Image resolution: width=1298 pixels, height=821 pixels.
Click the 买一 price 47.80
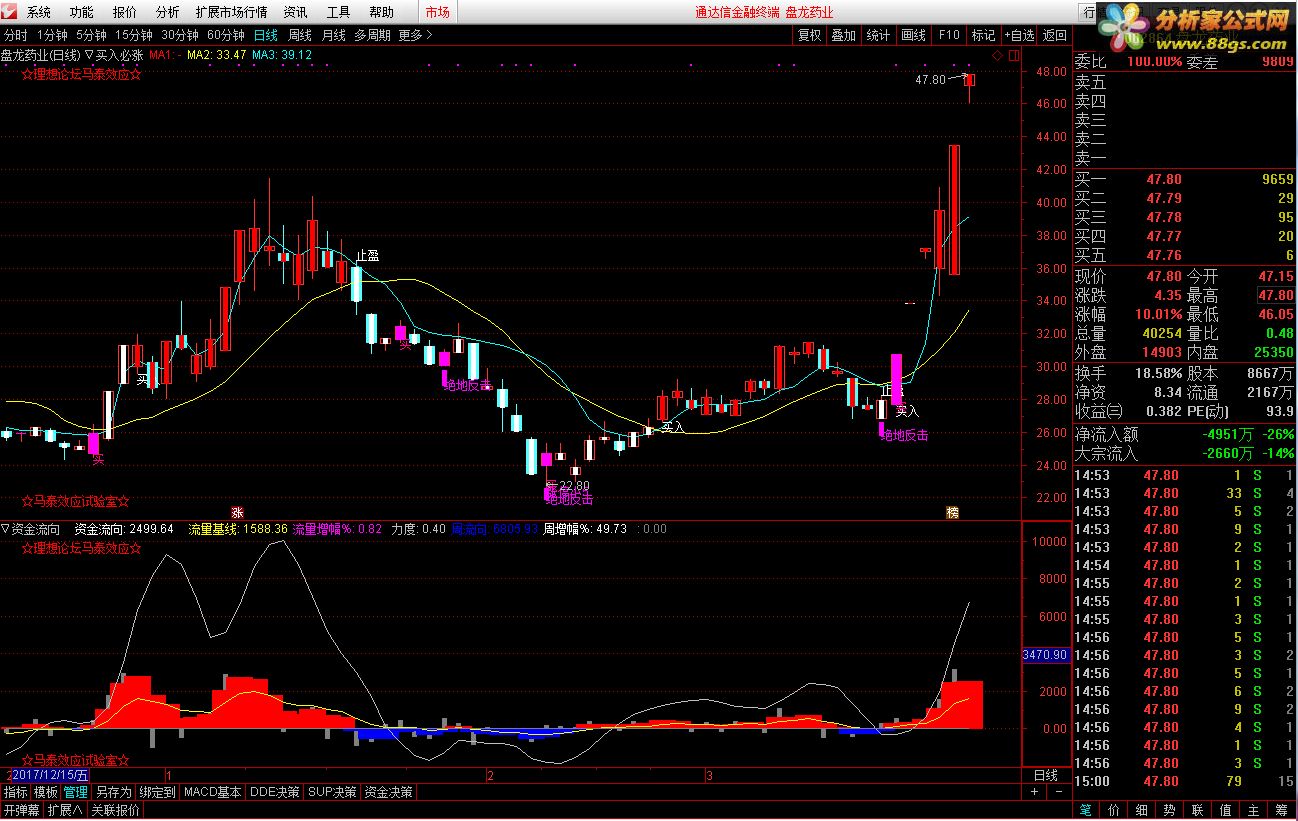(x=1163, y=179)
